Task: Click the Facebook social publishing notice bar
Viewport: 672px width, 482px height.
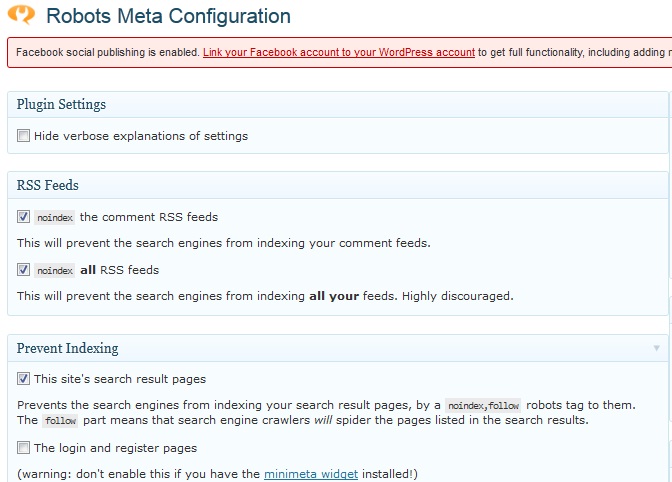Action: [100, 52]
